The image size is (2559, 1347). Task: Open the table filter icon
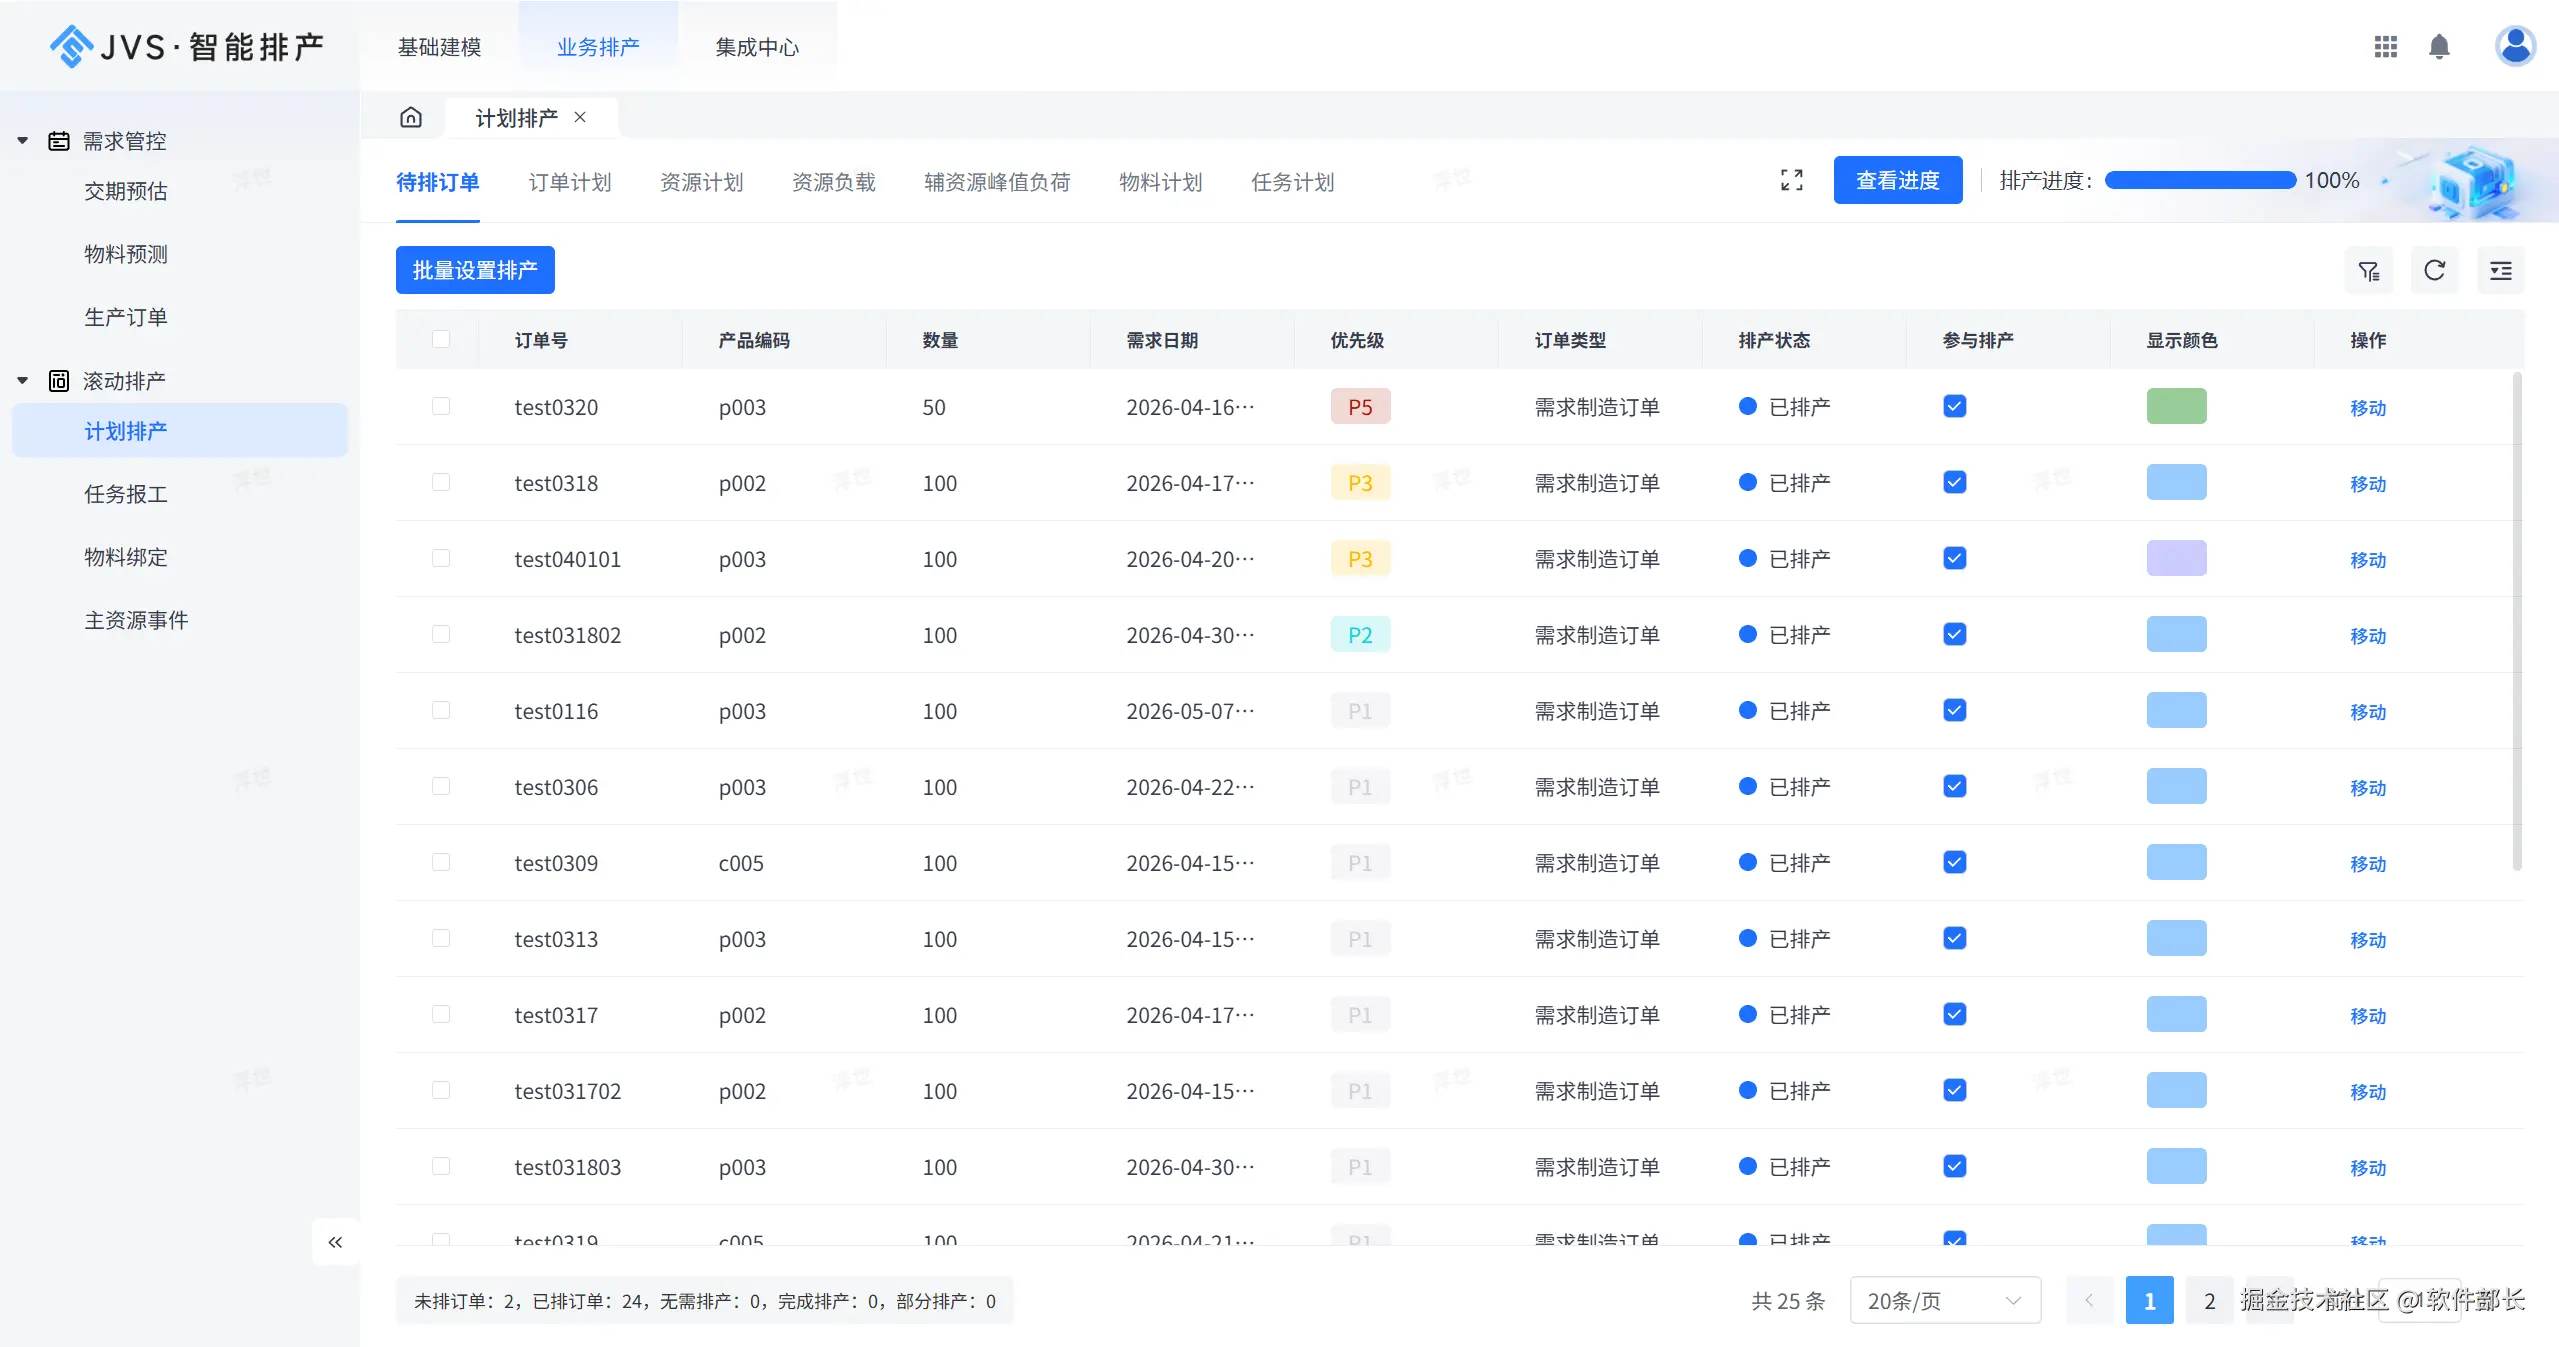(x=2368, y=271)
